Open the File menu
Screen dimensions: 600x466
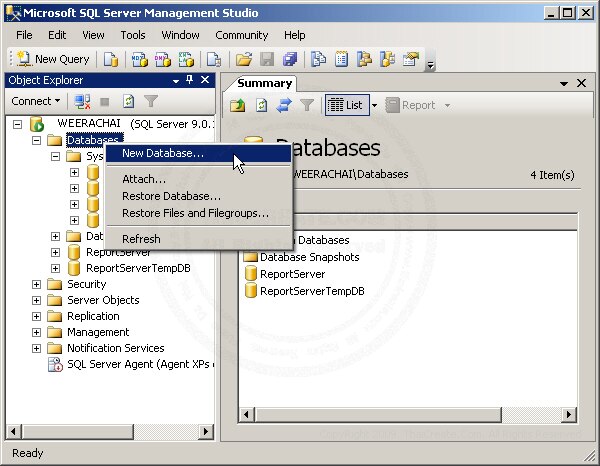(x=24, y=35)
